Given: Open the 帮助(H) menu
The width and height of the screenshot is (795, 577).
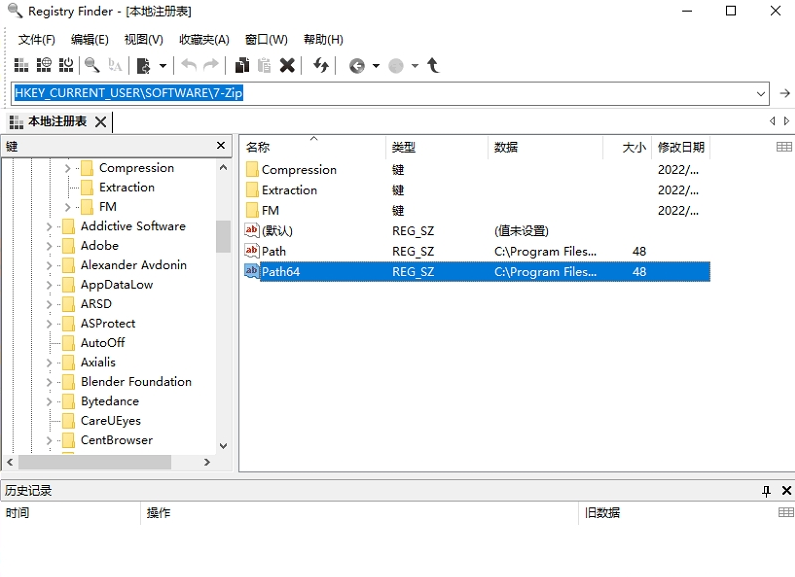Looking at the screenshot, I should pyautogui.click(x=323, y=40).
